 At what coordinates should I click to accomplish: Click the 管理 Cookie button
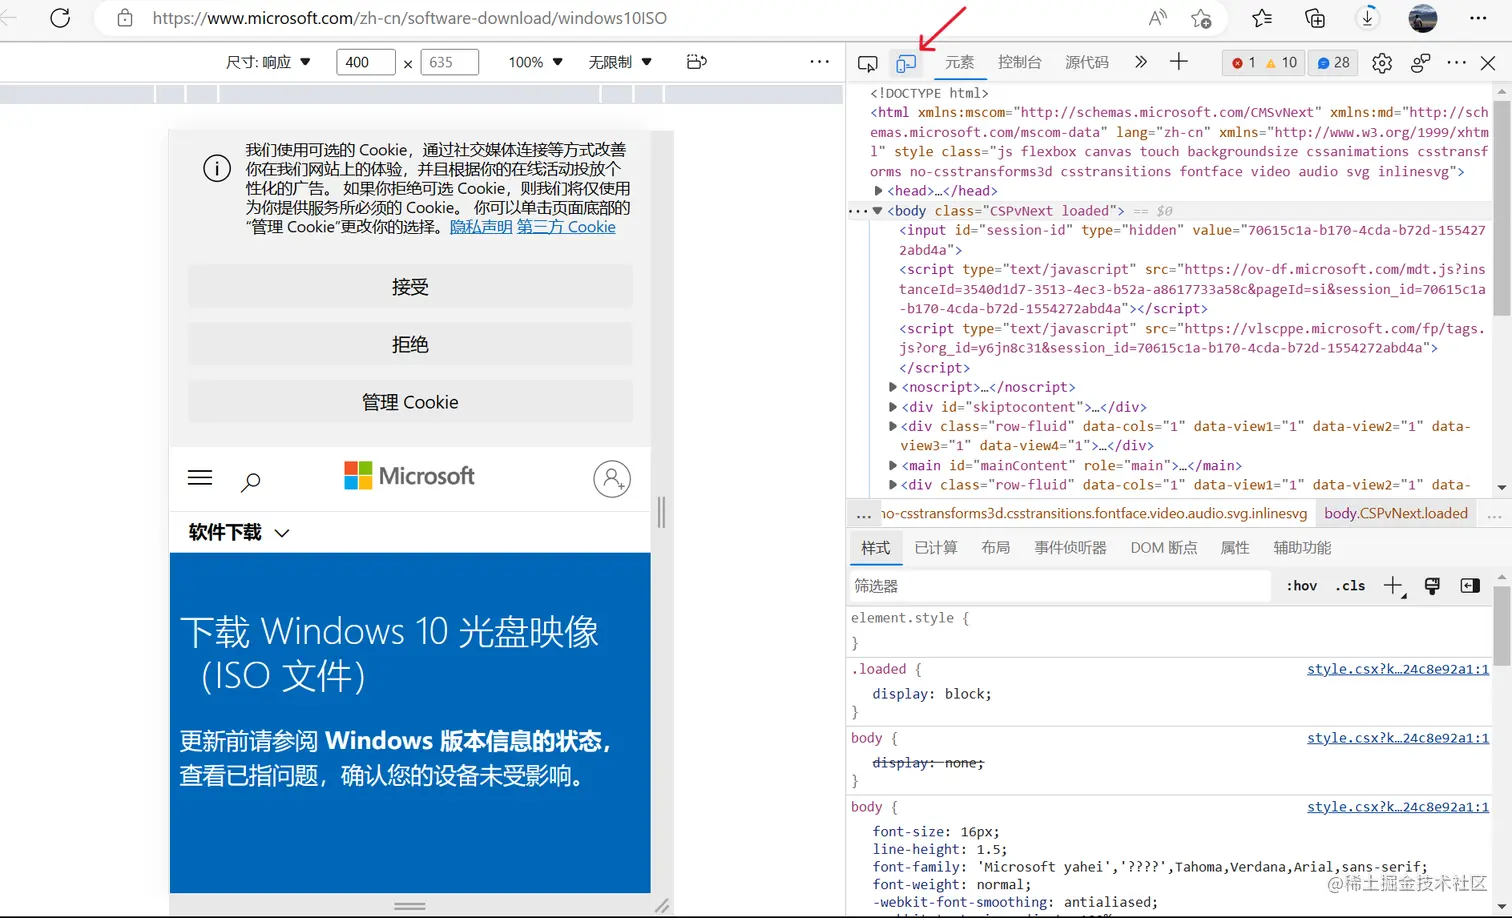410,402
